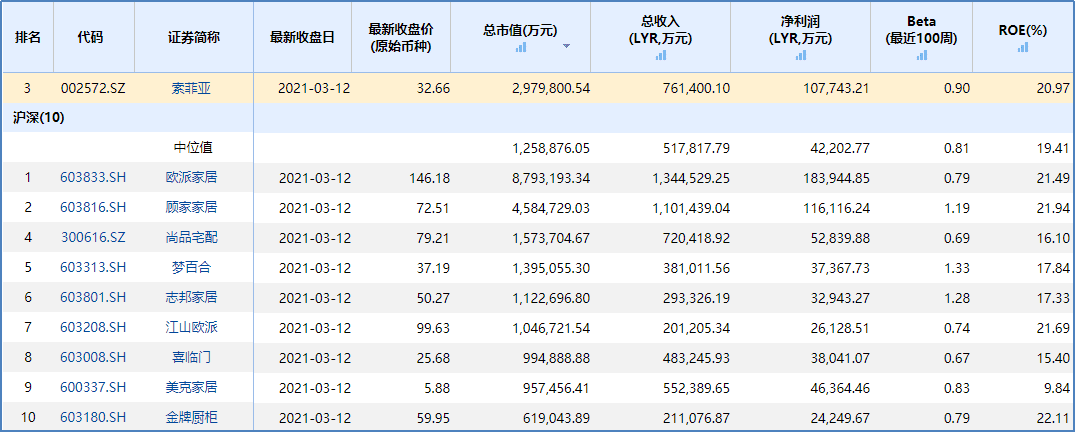Click closing price 146.18
Screen dimensions: 1075x433
pos(429,178)
